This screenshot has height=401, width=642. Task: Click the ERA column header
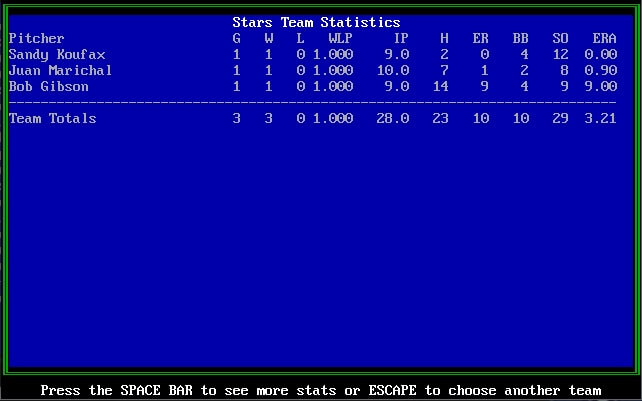[604, 39]
